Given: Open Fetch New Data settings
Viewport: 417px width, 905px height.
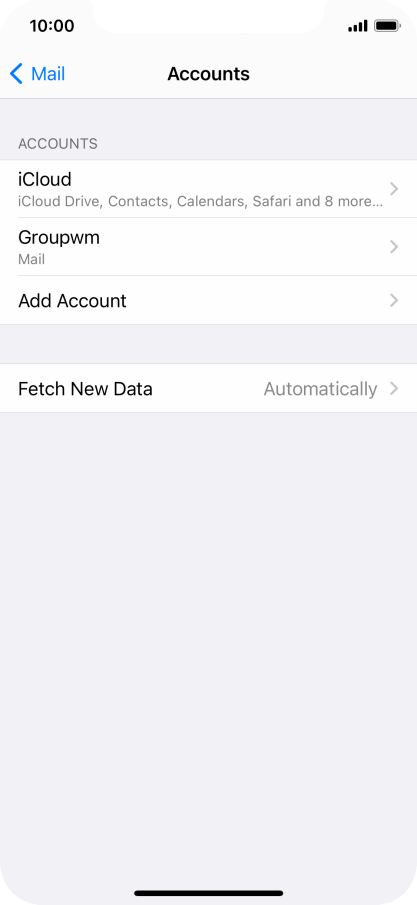Looking at the screenshot, I should click(x=208, y=388).
